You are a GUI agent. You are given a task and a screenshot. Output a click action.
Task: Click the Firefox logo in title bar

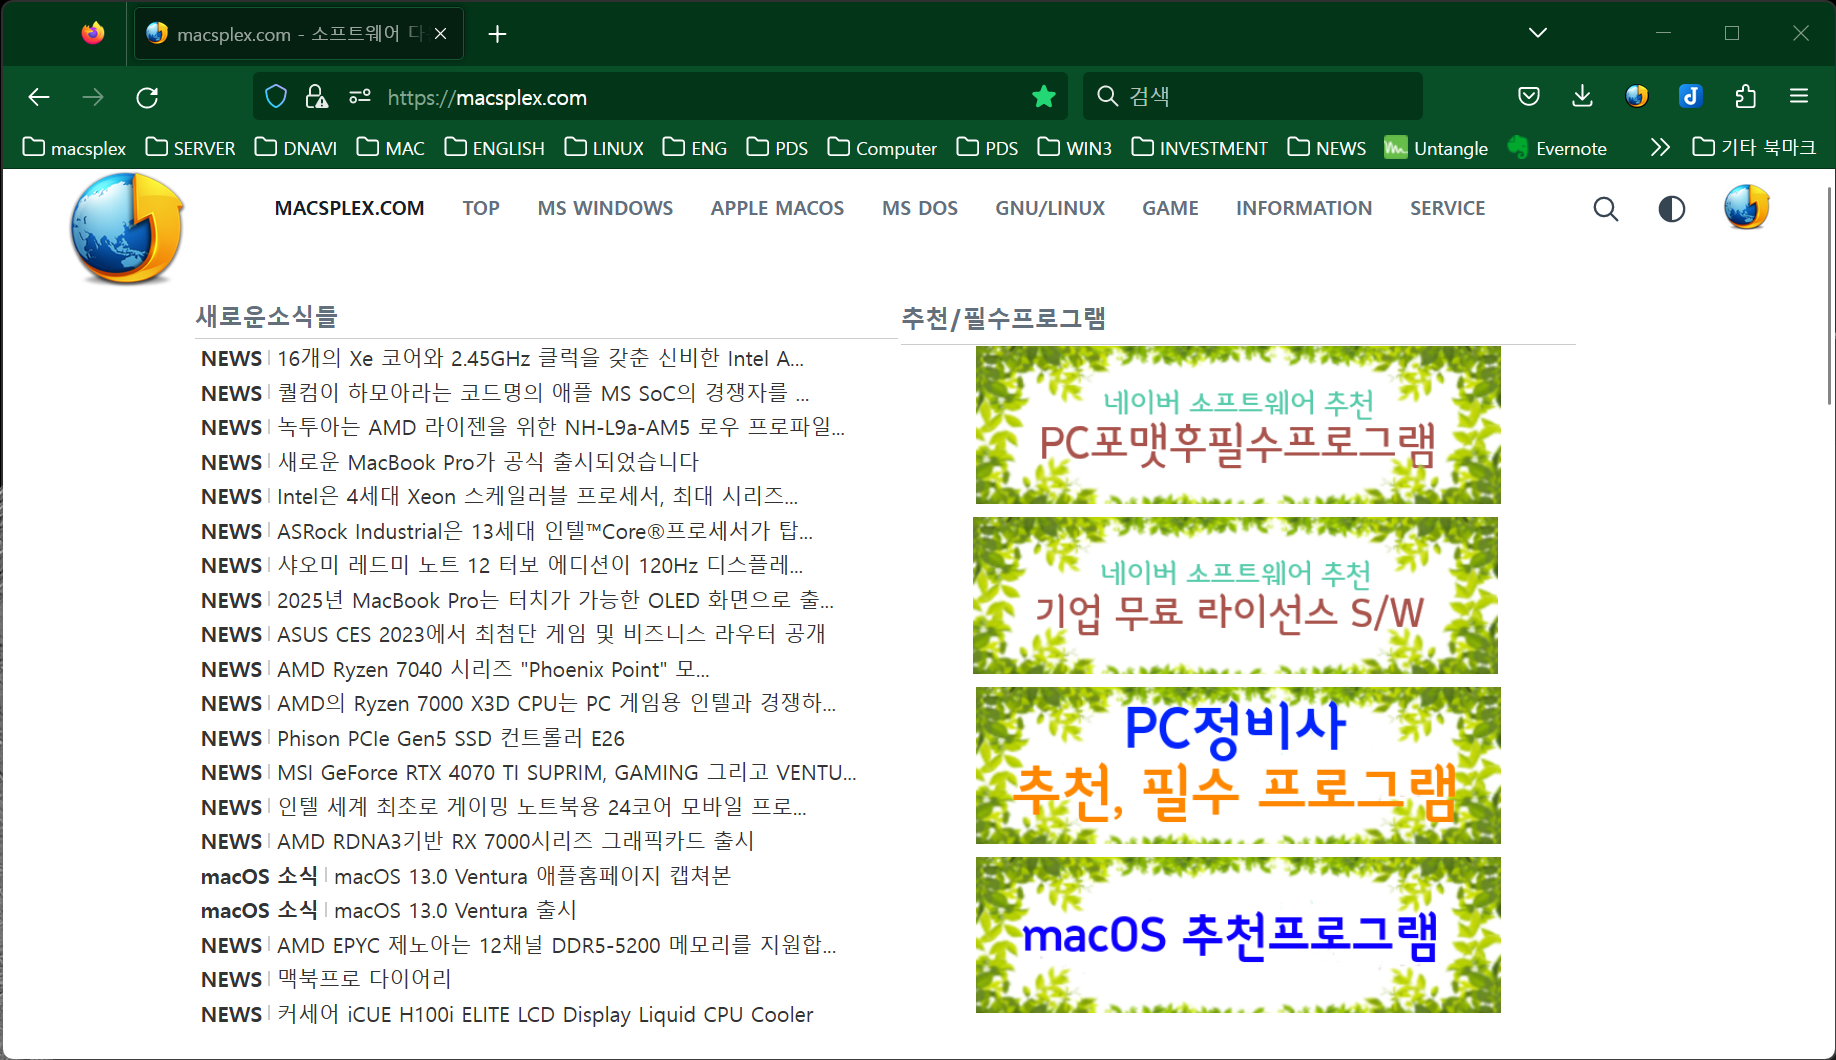(93, 33)
